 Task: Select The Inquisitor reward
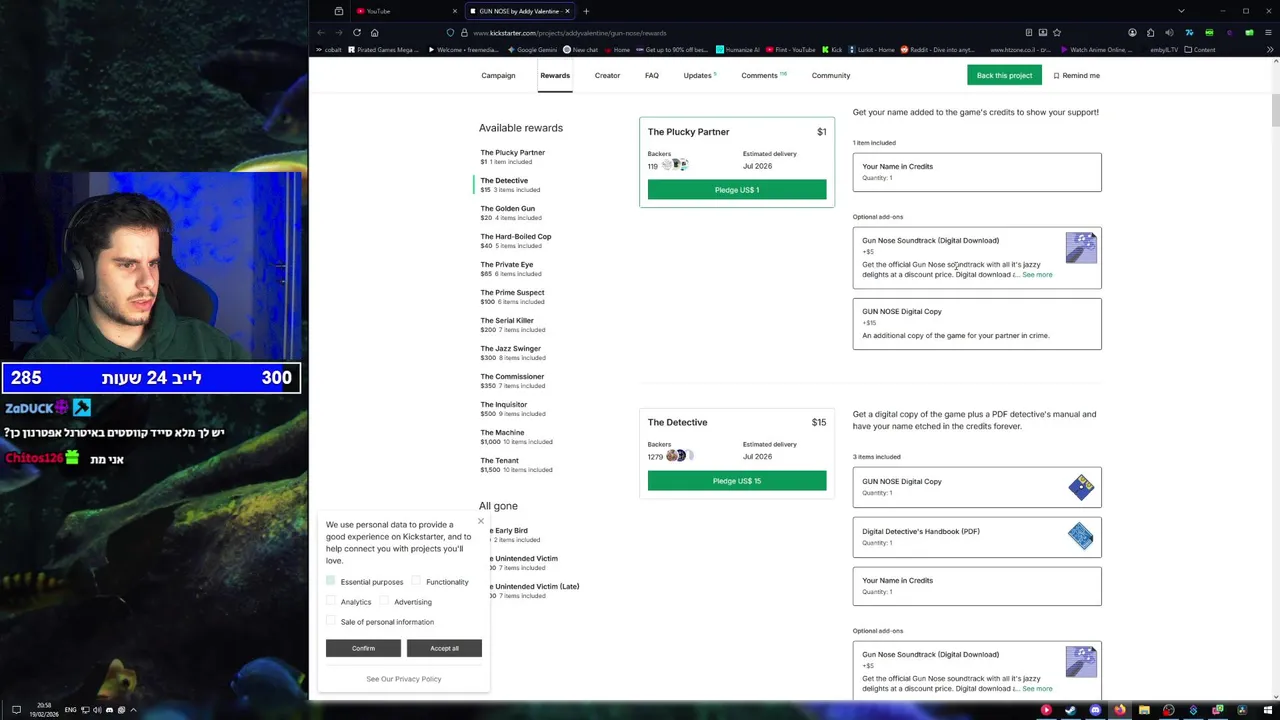coord(512,408)
